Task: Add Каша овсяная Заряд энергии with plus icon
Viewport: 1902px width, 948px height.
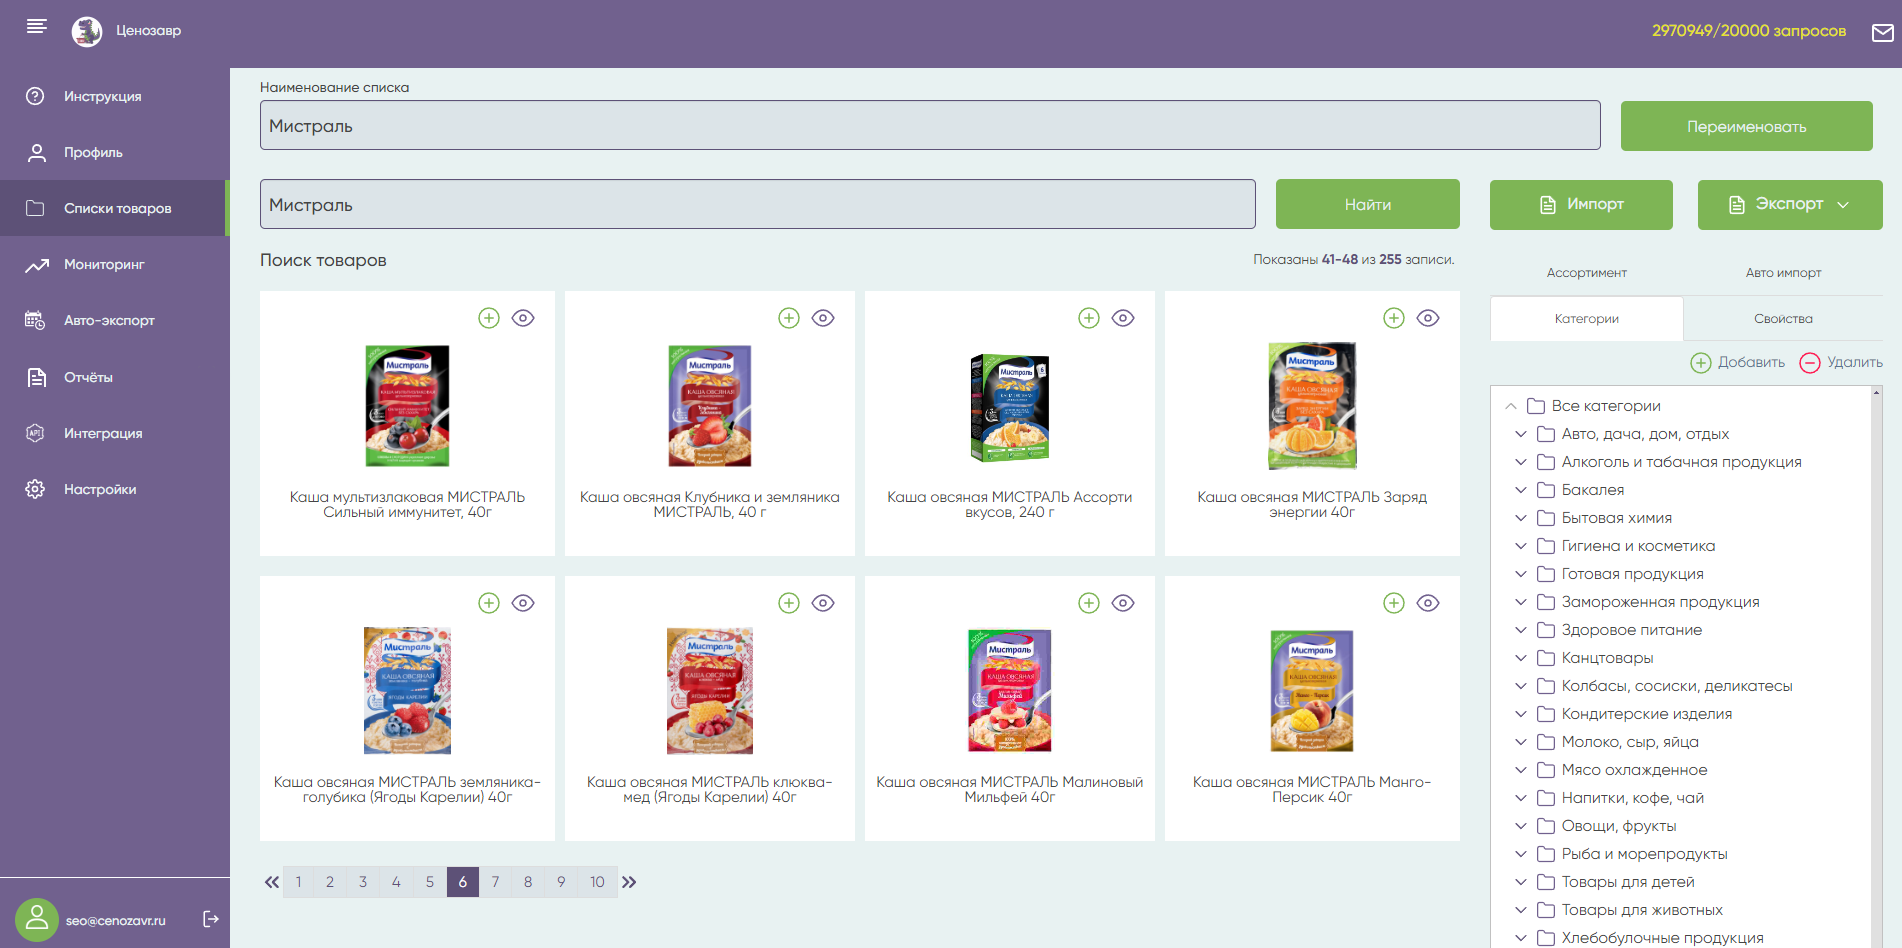Action: point(1394,318)
